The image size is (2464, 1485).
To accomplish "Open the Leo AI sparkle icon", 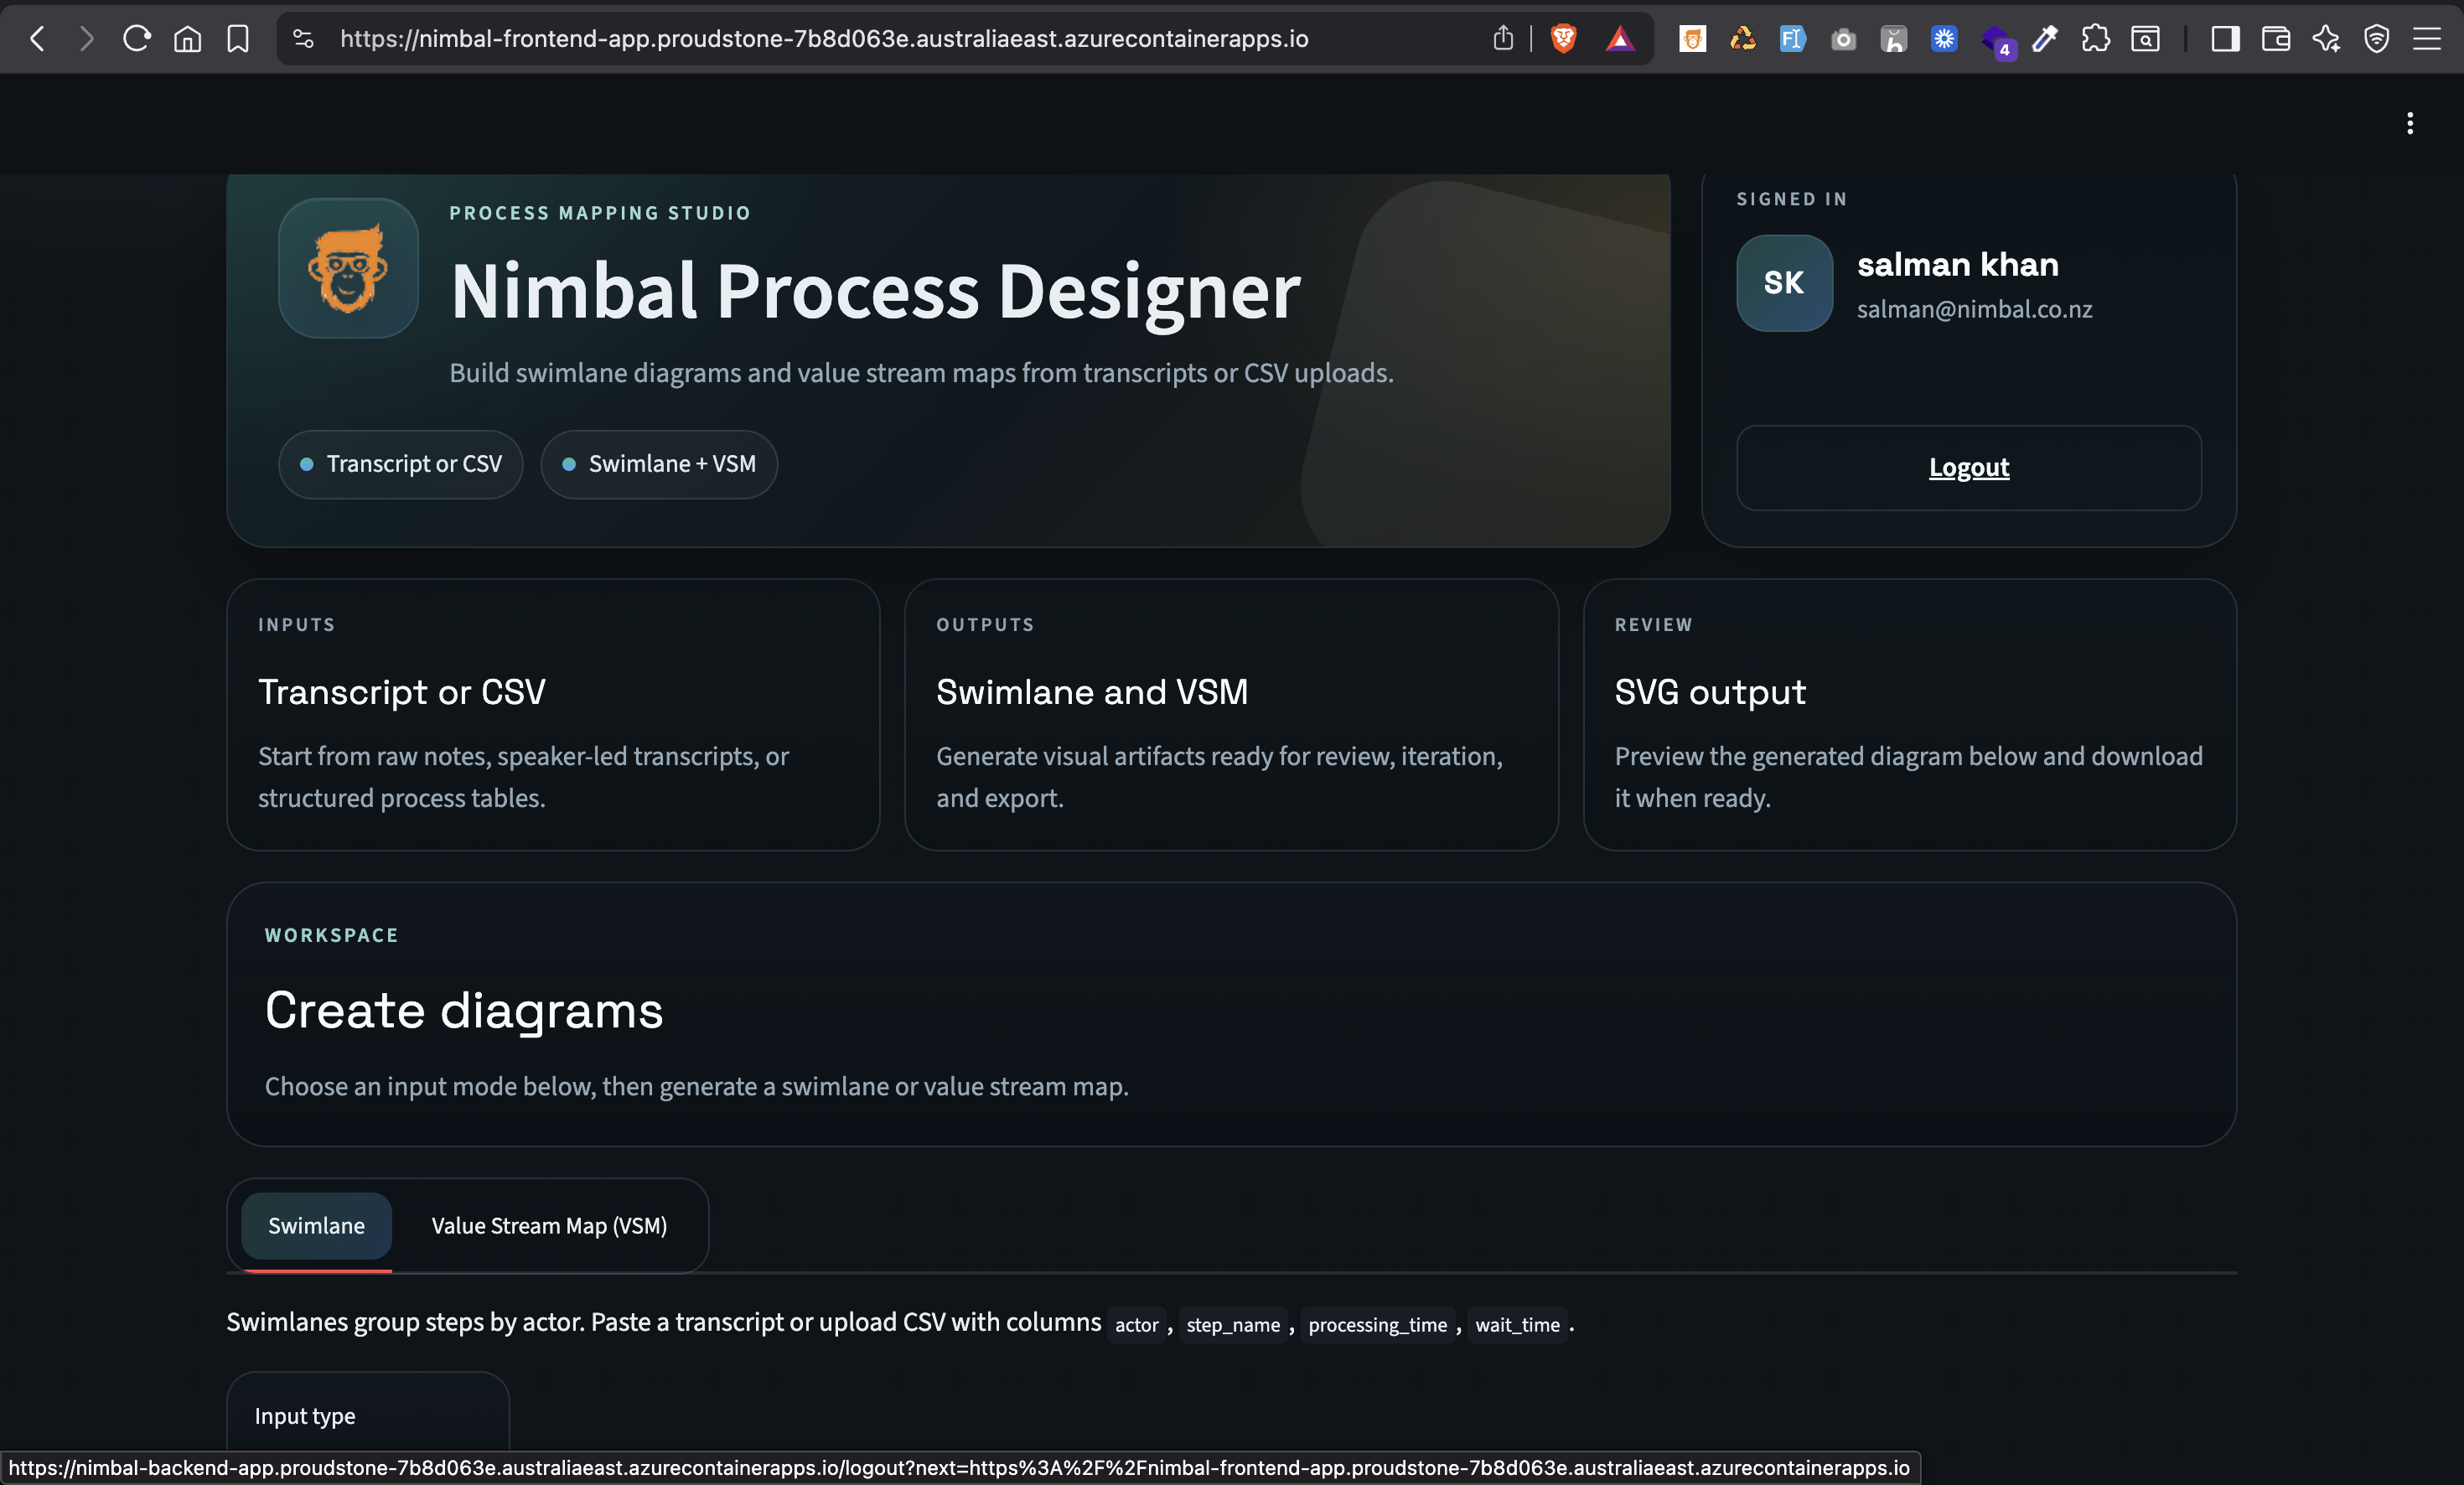I will 2327,38.
